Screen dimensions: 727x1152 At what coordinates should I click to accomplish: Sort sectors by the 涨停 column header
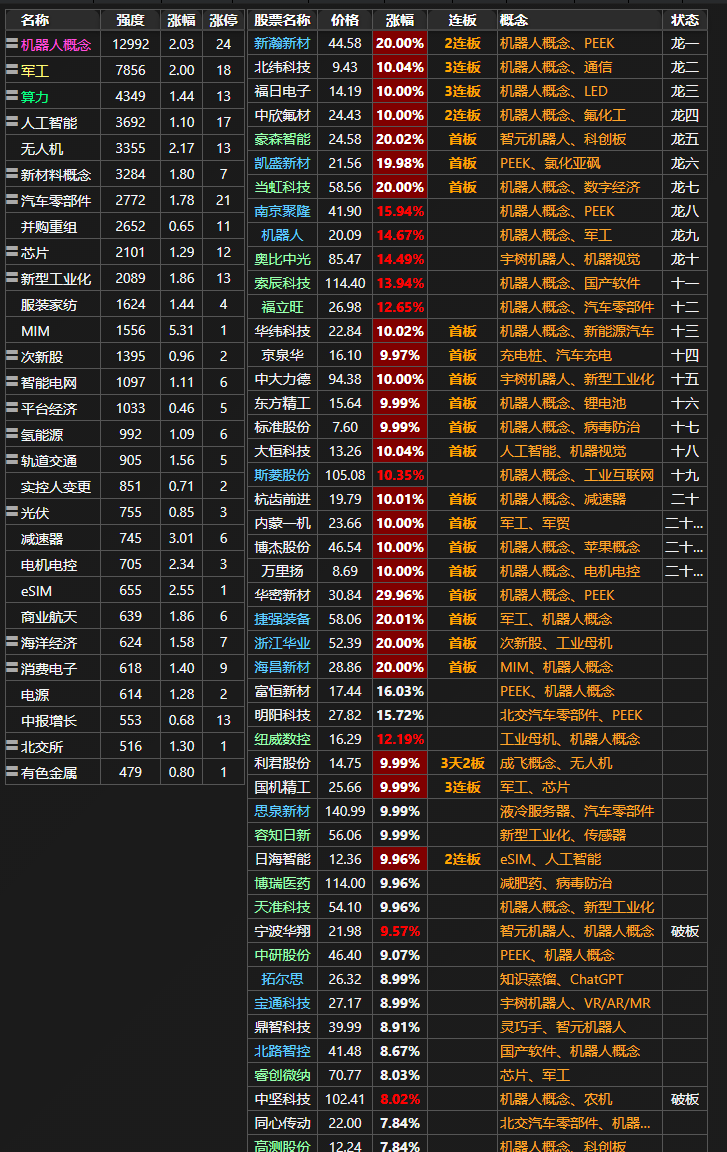tap(223, 20)
